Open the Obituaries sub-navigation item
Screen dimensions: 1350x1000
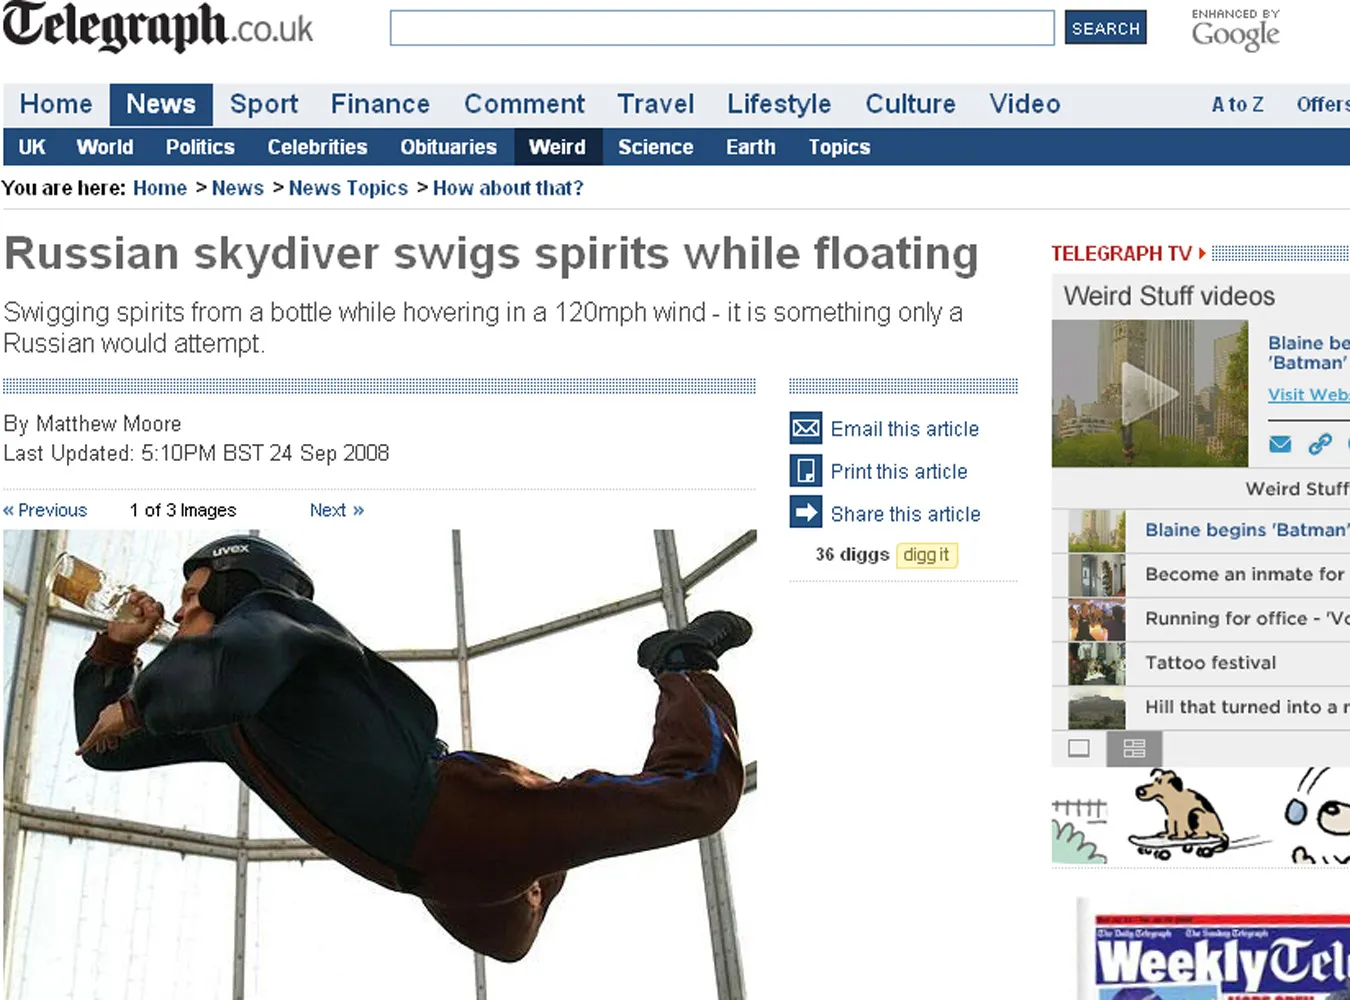[448, 147]
